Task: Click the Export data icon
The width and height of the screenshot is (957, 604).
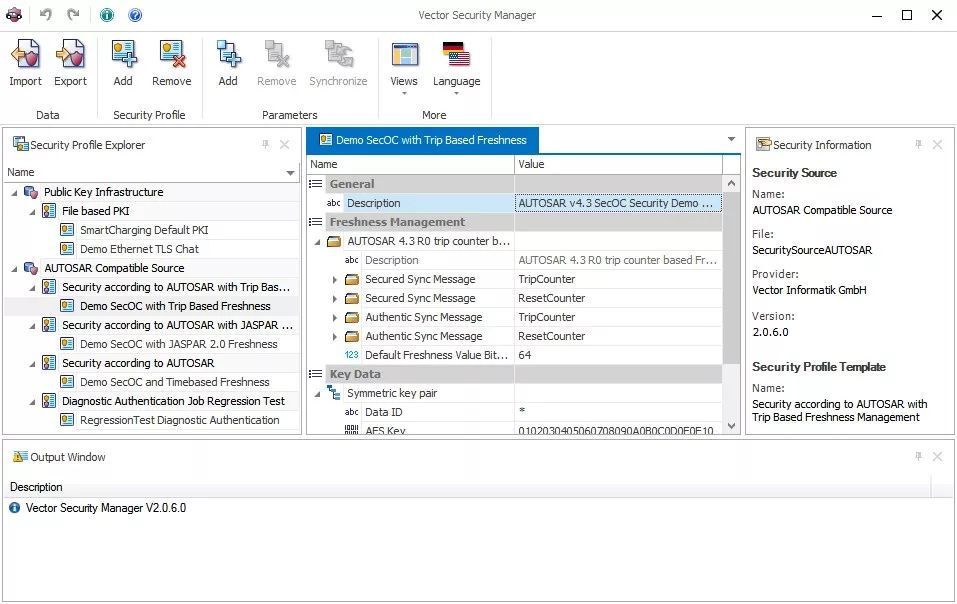Action: pos(70,54)
